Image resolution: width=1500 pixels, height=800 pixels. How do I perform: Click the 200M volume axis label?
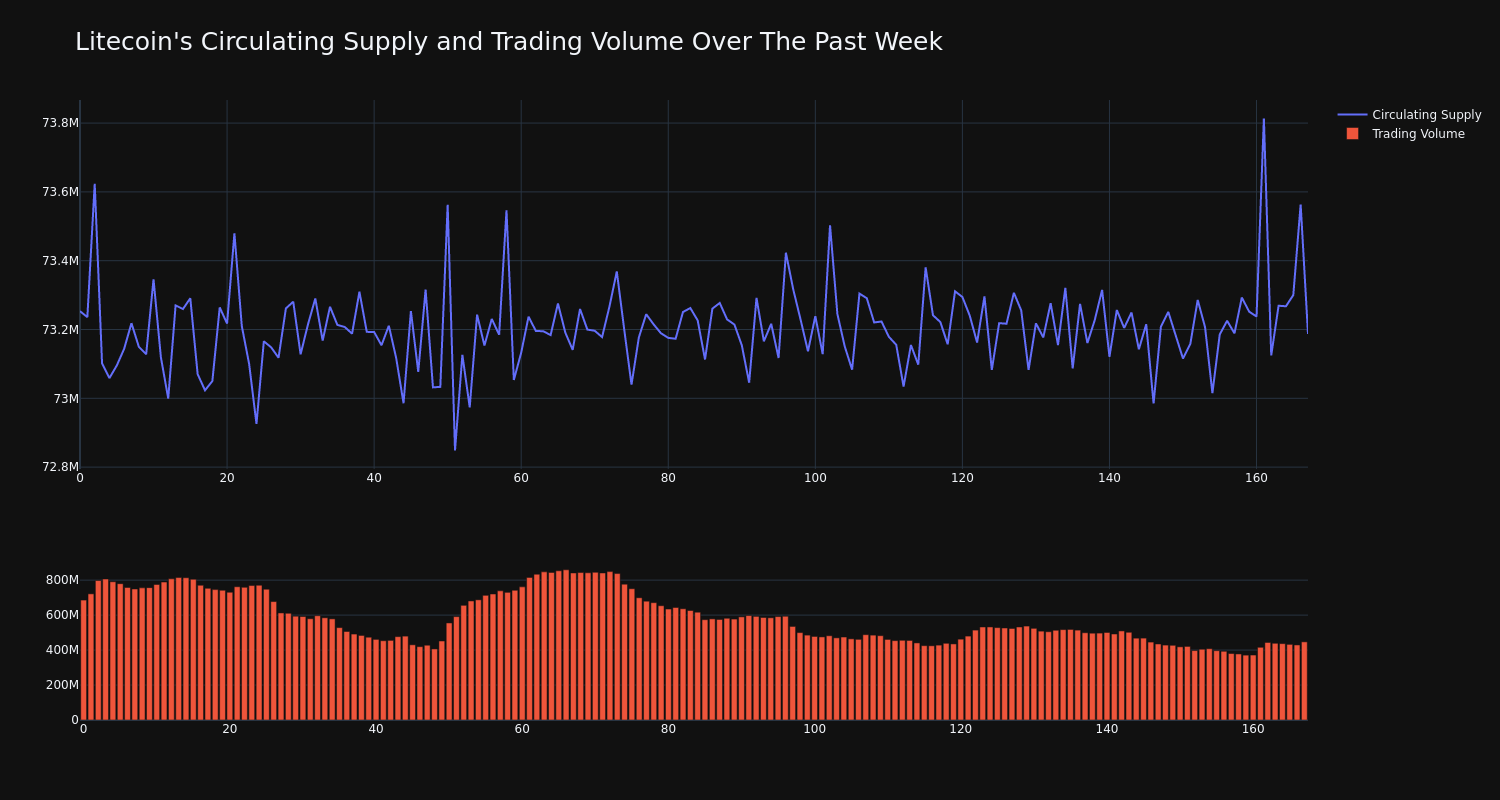click(62, 685)
